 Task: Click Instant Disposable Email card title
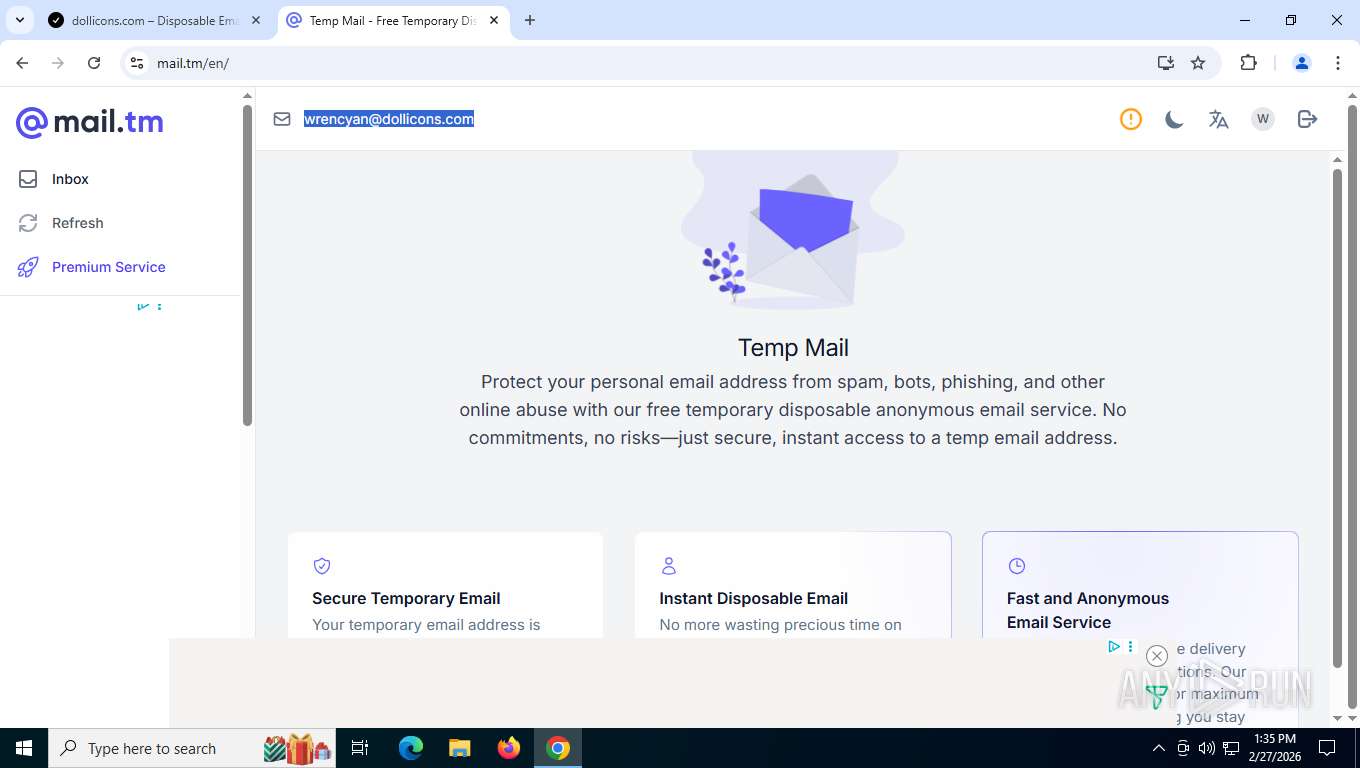[754, 598]
